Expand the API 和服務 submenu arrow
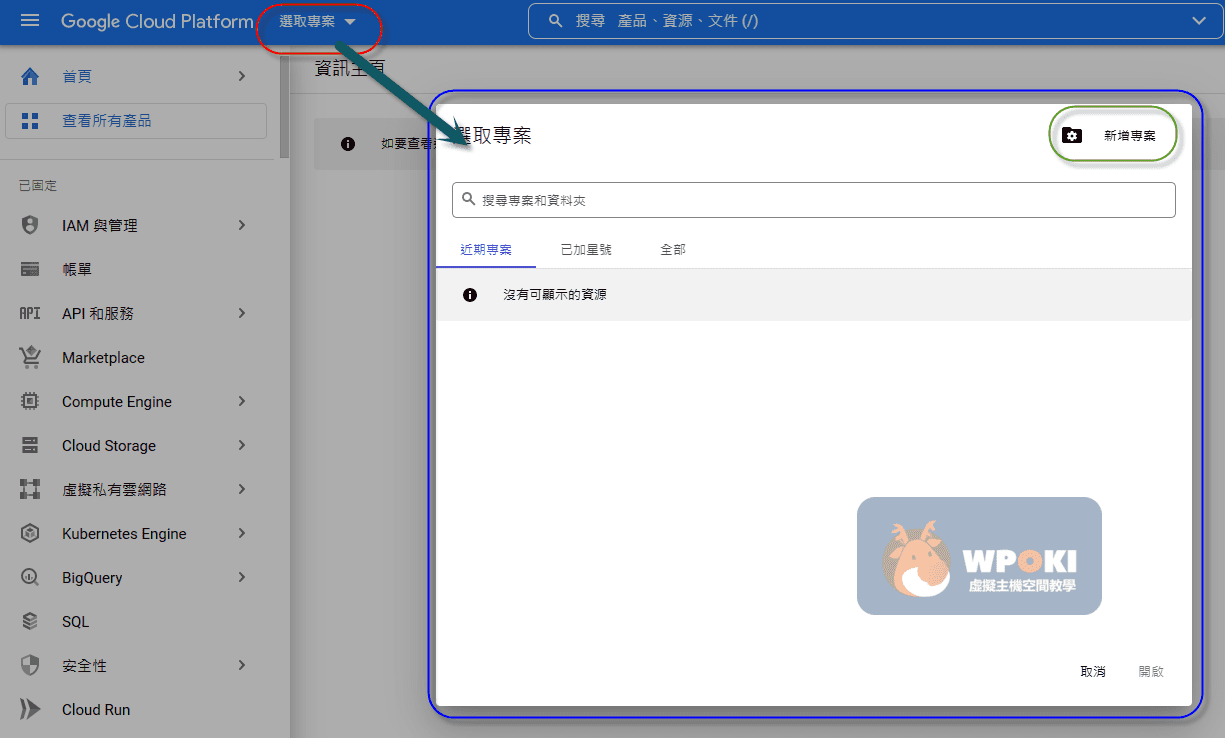Viewport: 1225px width, 738px height. tap(242, 313)
